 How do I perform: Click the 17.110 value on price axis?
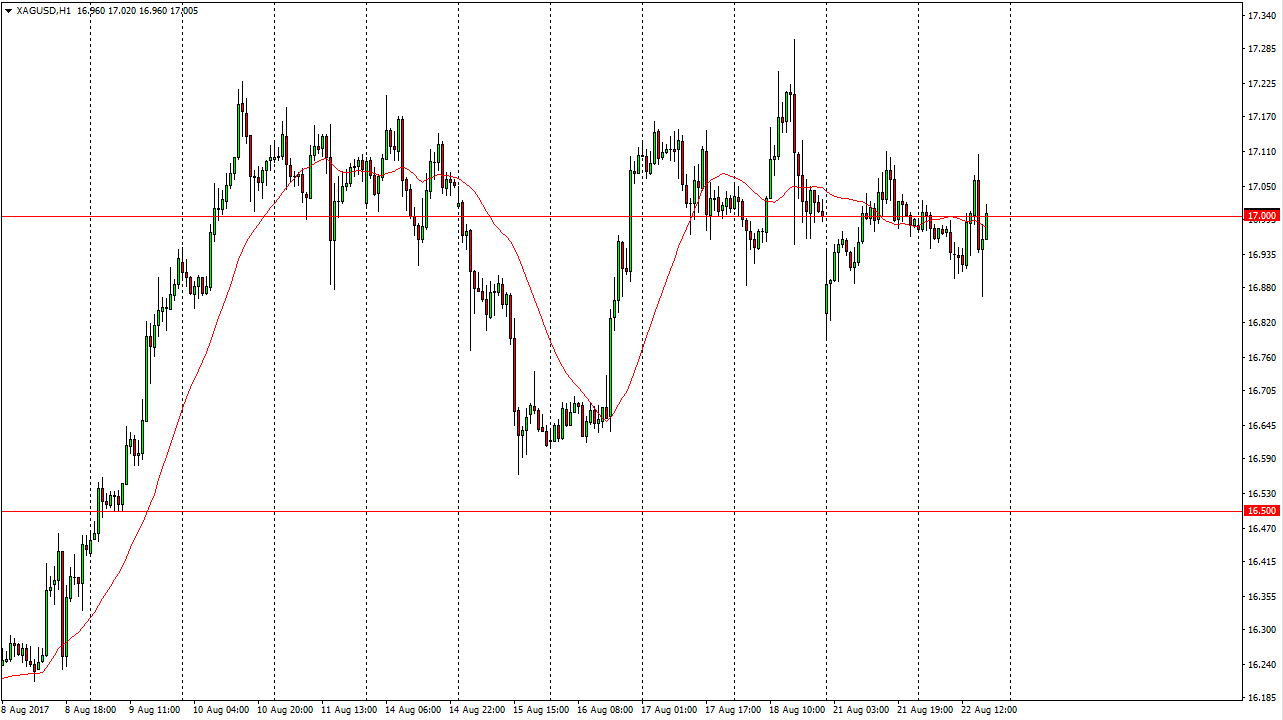click(1261, 152)
